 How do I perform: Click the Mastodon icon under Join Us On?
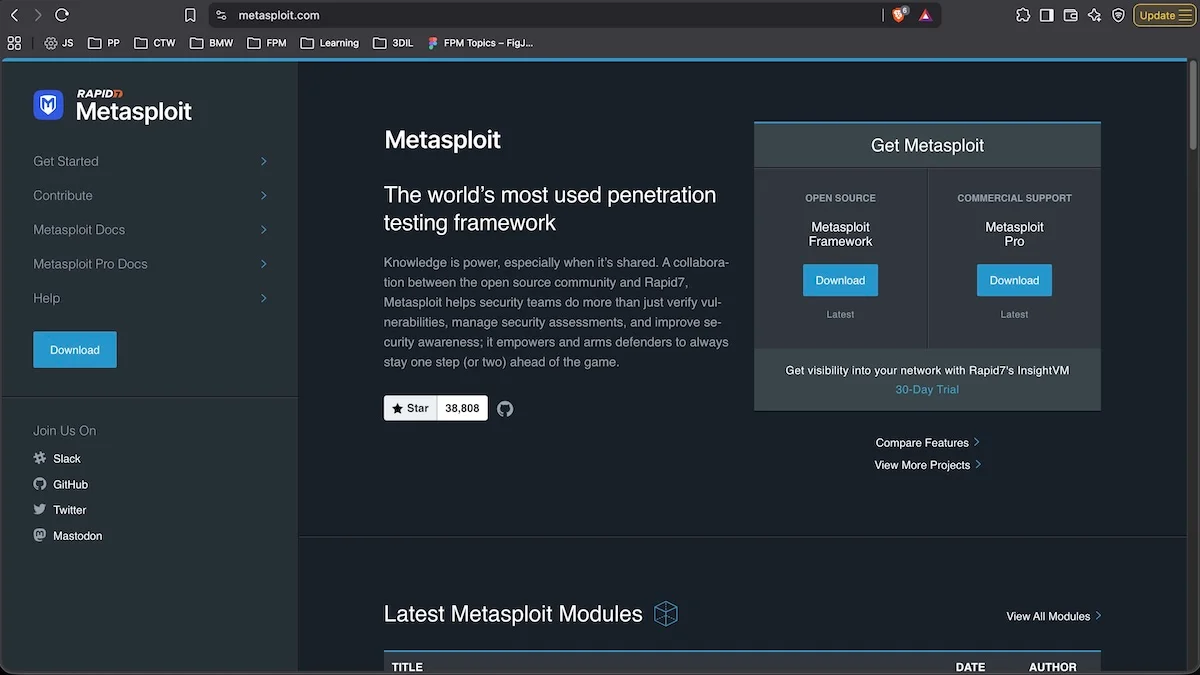40,535
